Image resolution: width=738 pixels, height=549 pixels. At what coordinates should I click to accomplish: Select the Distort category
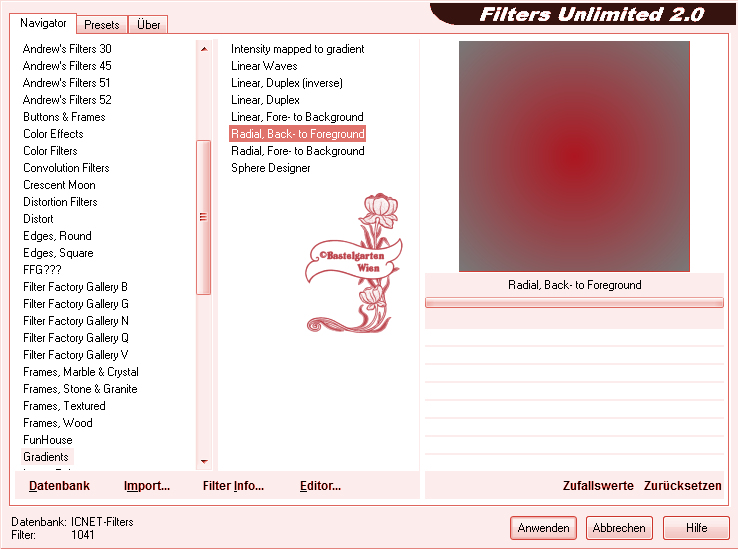pos(38,219)
